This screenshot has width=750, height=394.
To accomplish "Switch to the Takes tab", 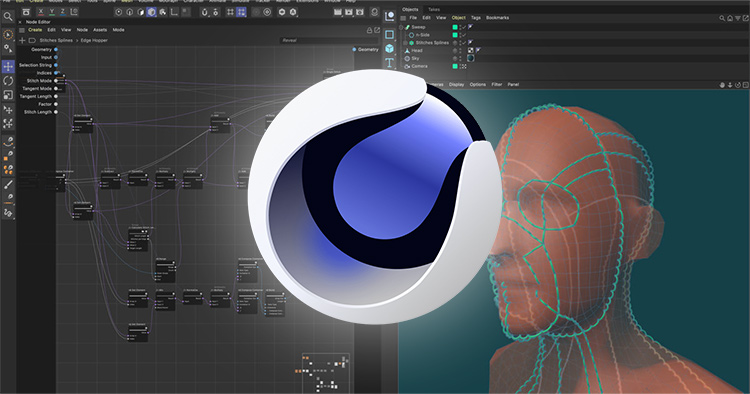I will pos(434,10).
